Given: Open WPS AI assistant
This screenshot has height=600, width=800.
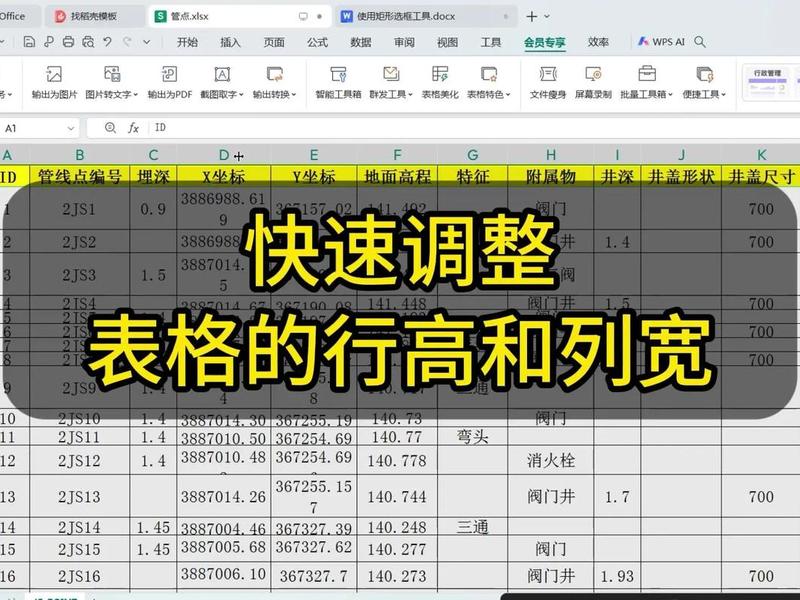Looking at the screenshot, I should (661, 42).
